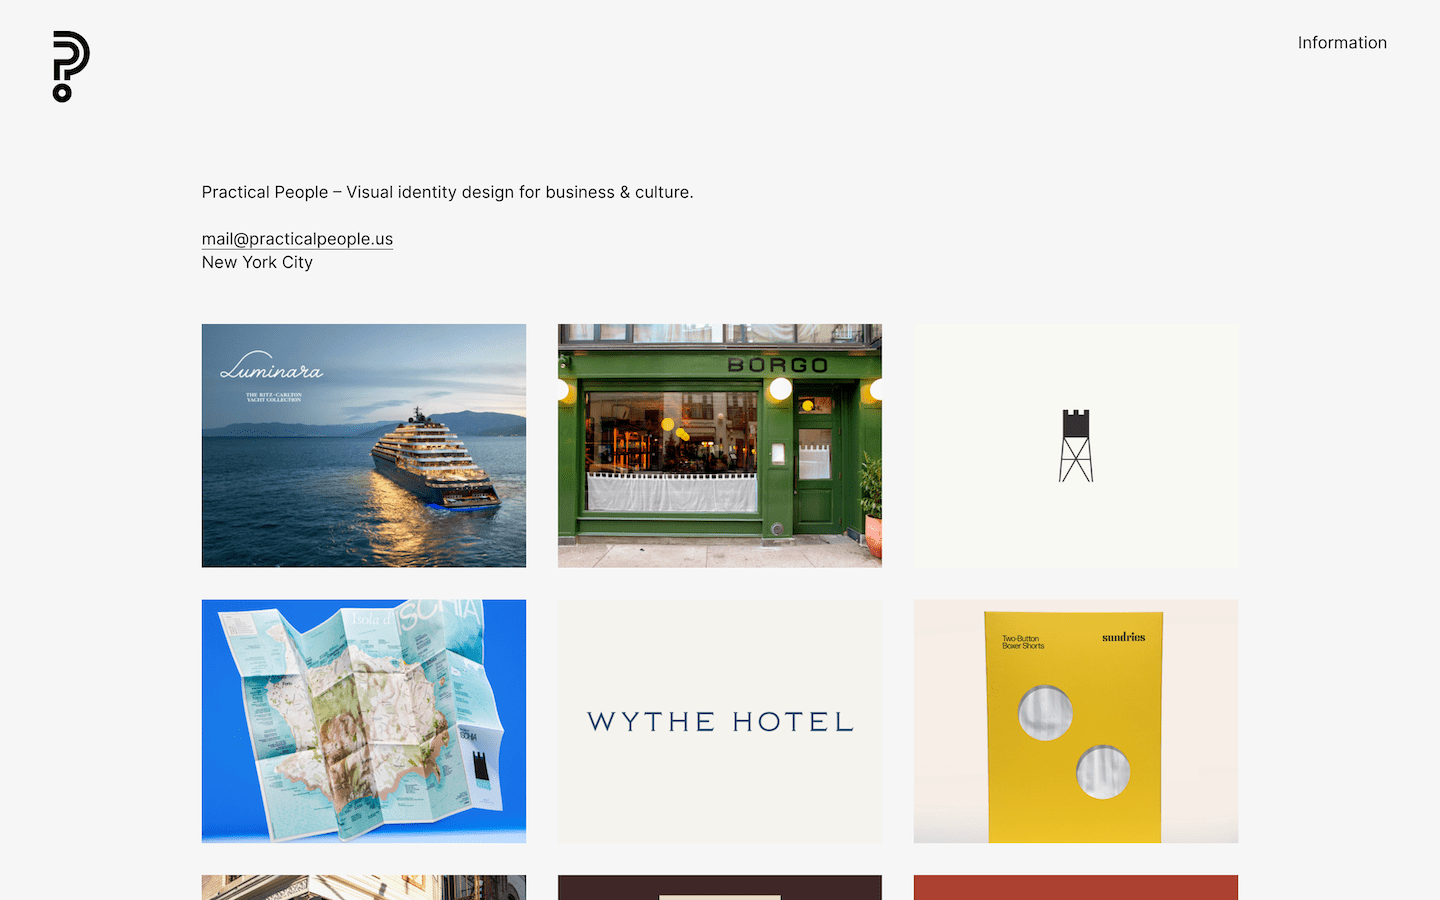Viewport: 1440px width, 900px height.
Task: Click the upper silver button on yellow package
Action: tap(1045, 713)
